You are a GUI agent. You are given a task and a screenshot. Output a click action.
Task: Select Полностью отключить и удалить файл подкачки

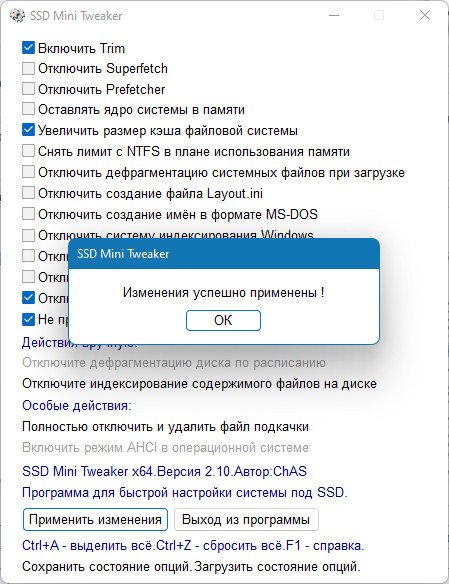[165, 426]
